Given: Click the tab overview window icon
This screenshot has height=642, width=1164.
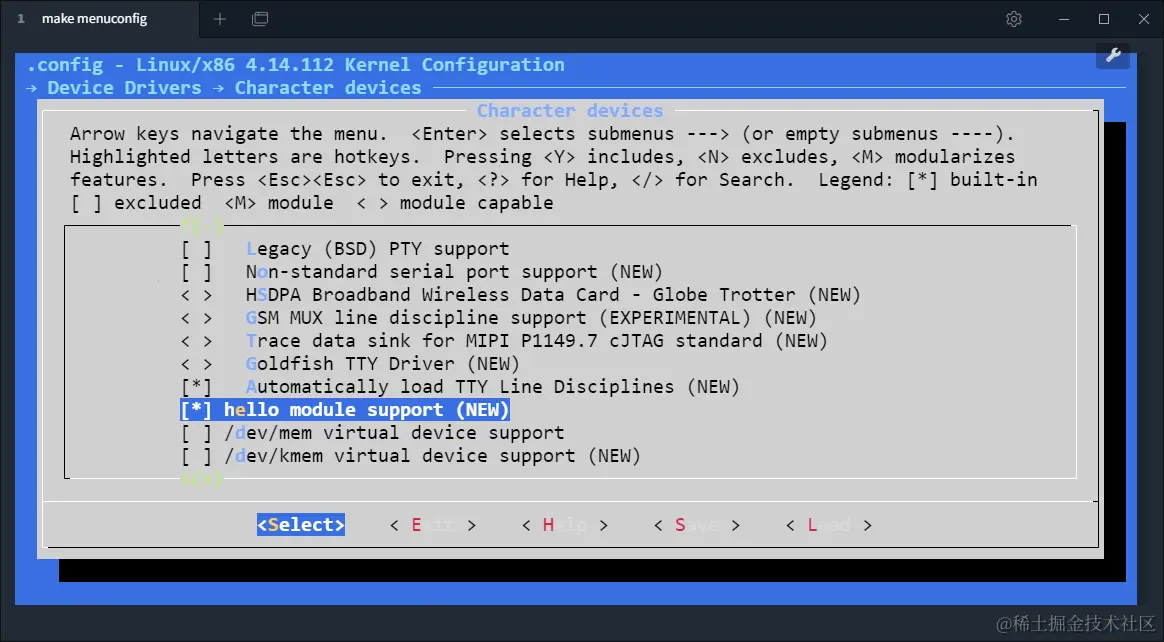Looking at the screenshot, I should pyautogui.click(x=260, y=19).
